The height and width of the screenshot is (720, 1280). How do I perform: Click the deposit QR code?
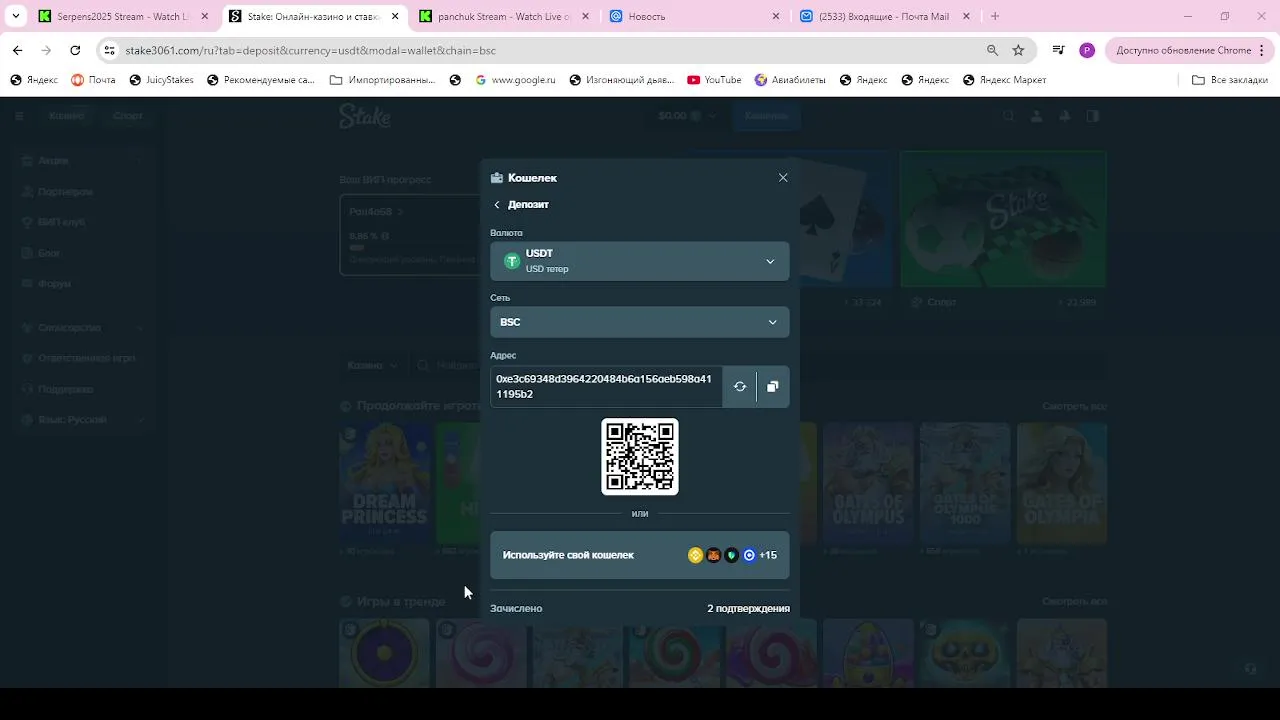[640, 457]
